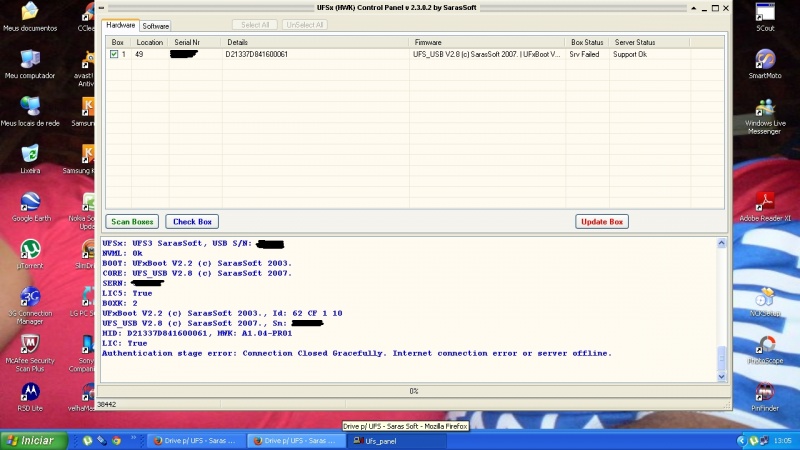Click log scrollbar up arrow
800x450 pixels.
[721, 243]
